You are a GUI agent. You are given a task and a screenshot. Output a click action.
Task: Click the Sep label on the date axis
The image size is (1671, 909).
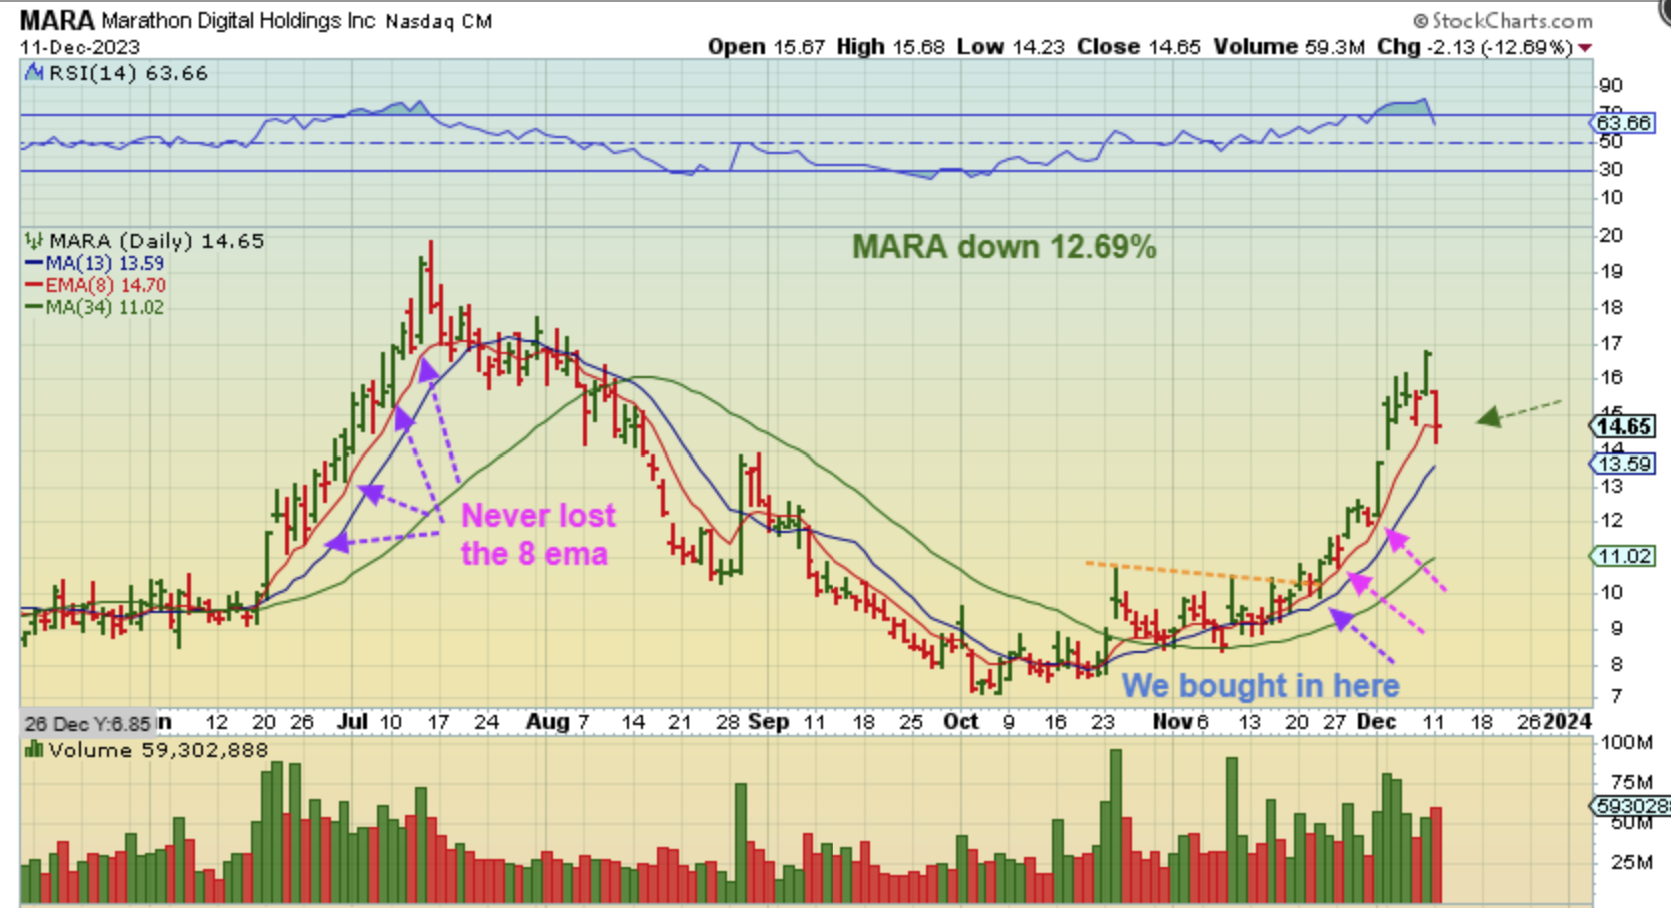coord(768,722)
